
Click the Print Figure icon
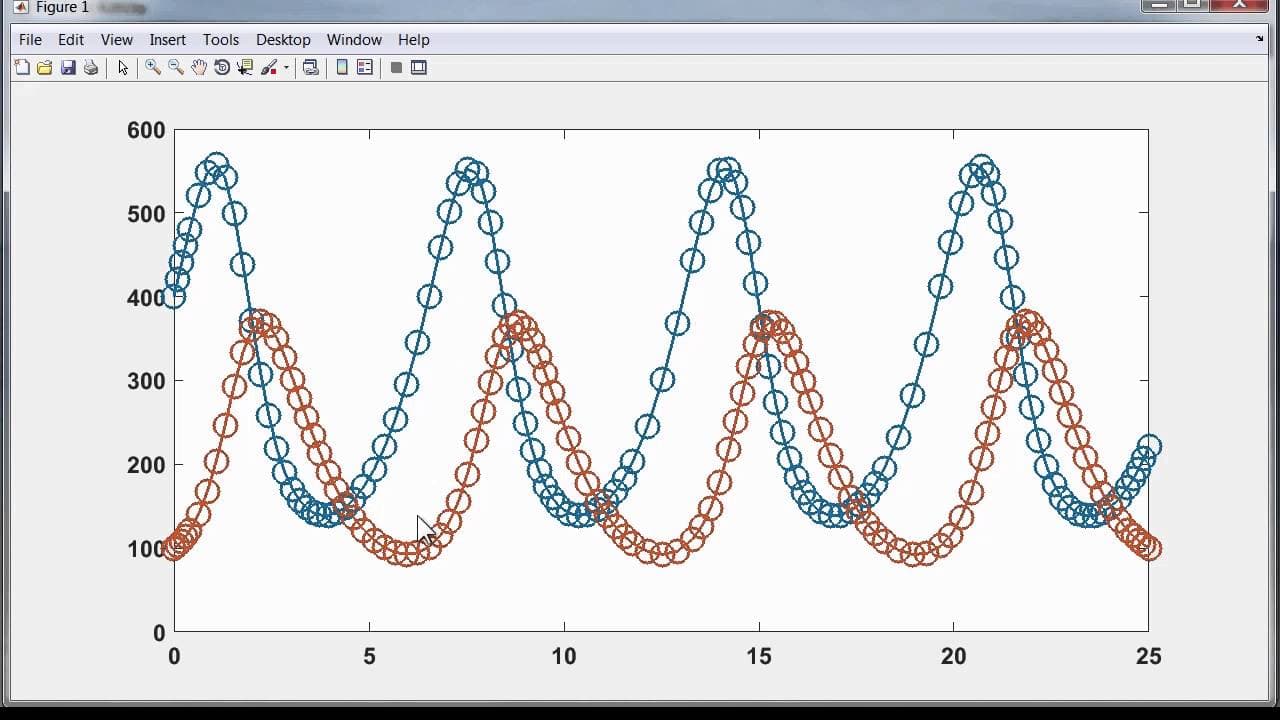91,67
